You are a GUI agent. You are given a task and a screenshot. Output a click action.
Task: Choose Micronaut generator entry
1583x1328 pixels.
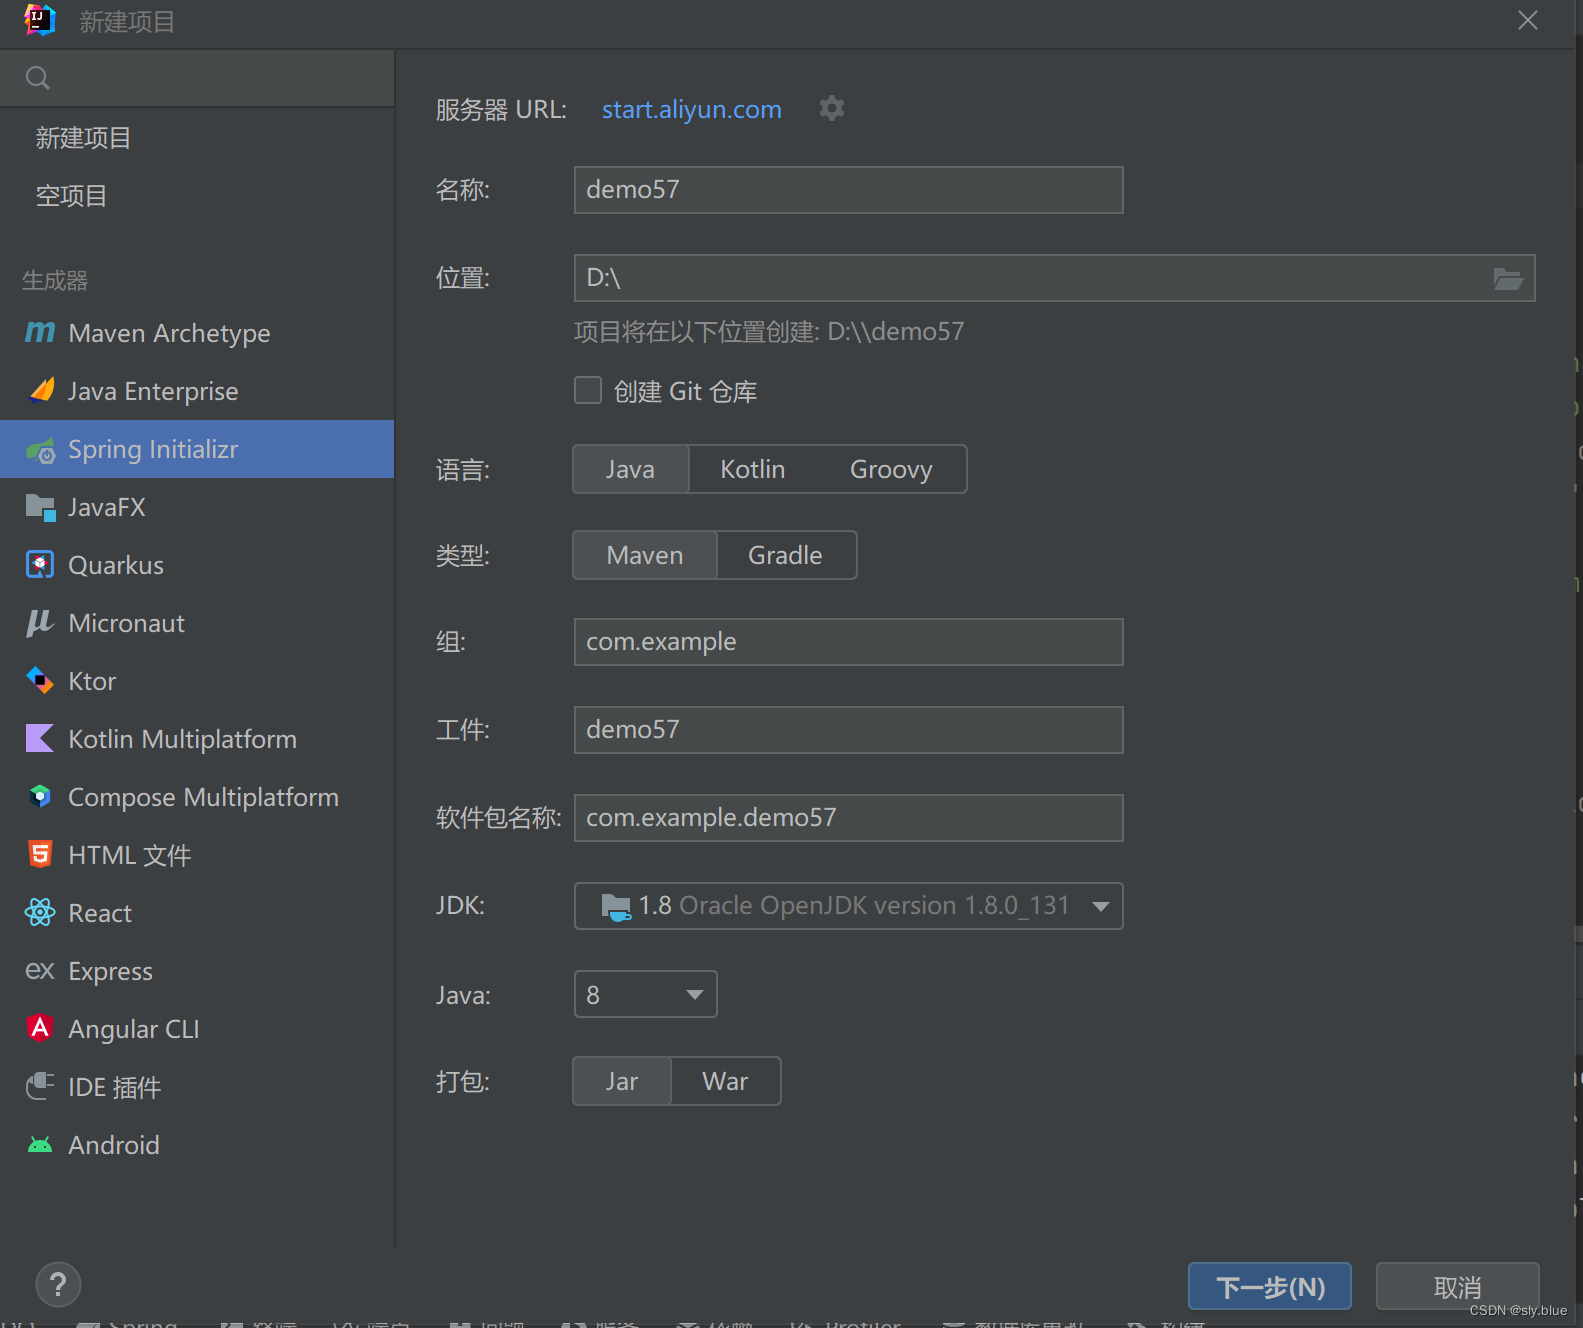[197, 623]
